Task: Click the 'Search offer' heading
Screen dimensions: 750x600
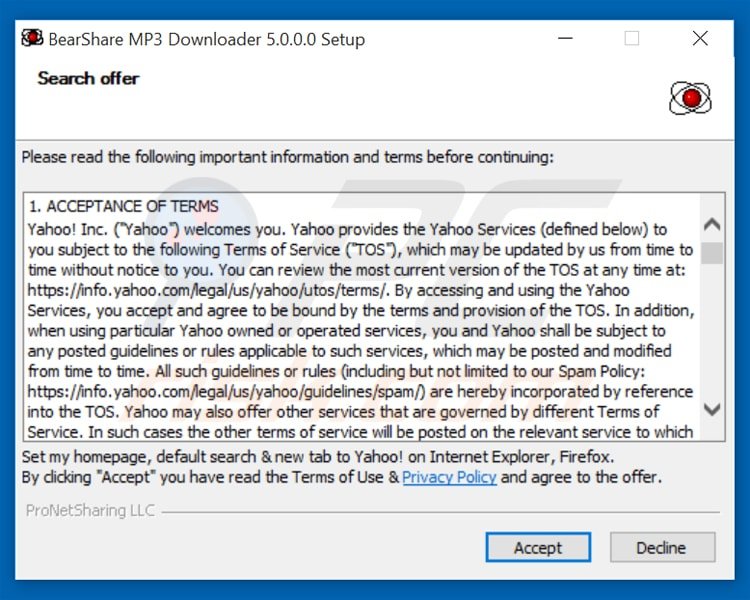Action: click(88, 78)
